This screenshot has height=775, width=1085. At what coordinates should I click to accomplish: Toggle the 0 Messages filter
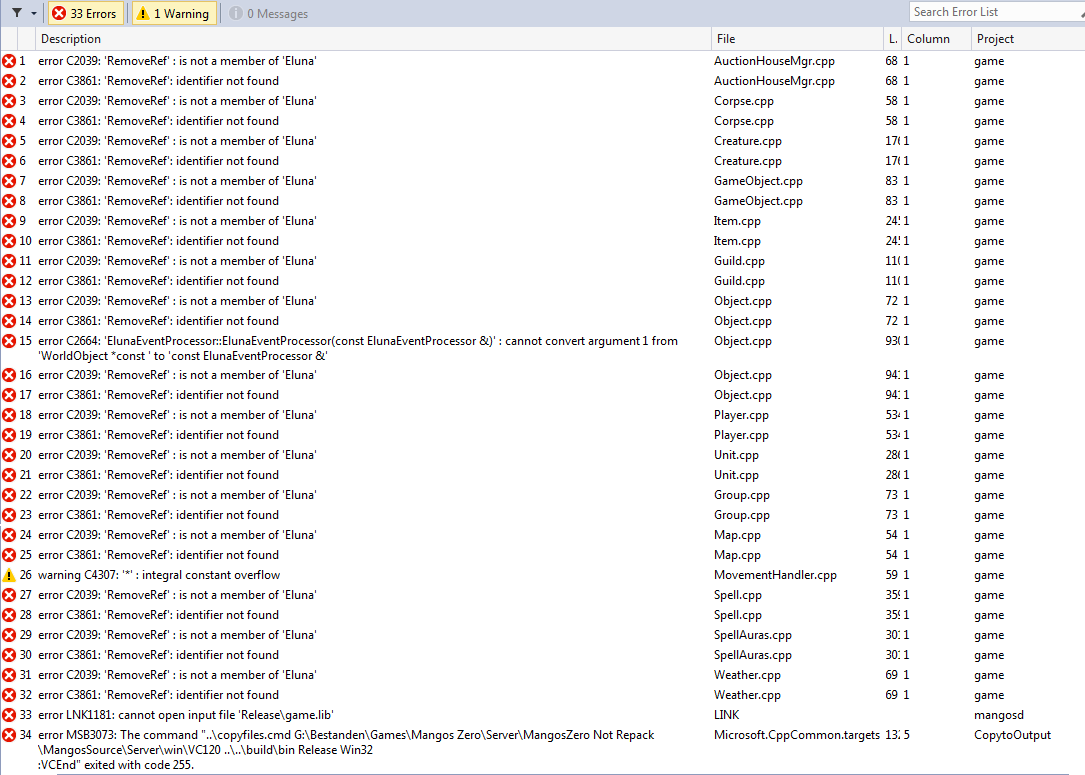(268, 13)
